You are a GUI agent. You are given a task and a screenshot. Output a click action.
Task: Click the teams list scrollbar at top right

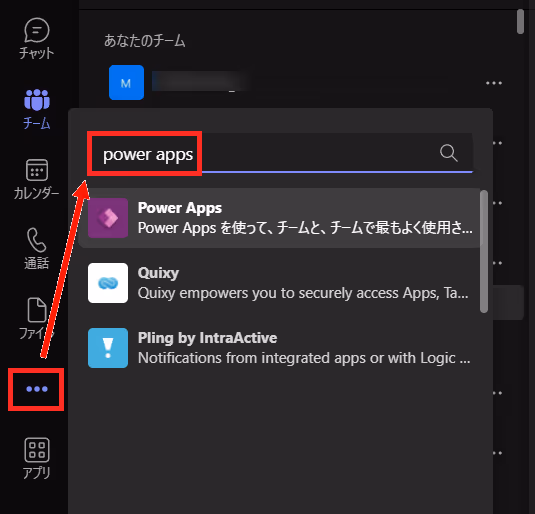coord(520,22)
